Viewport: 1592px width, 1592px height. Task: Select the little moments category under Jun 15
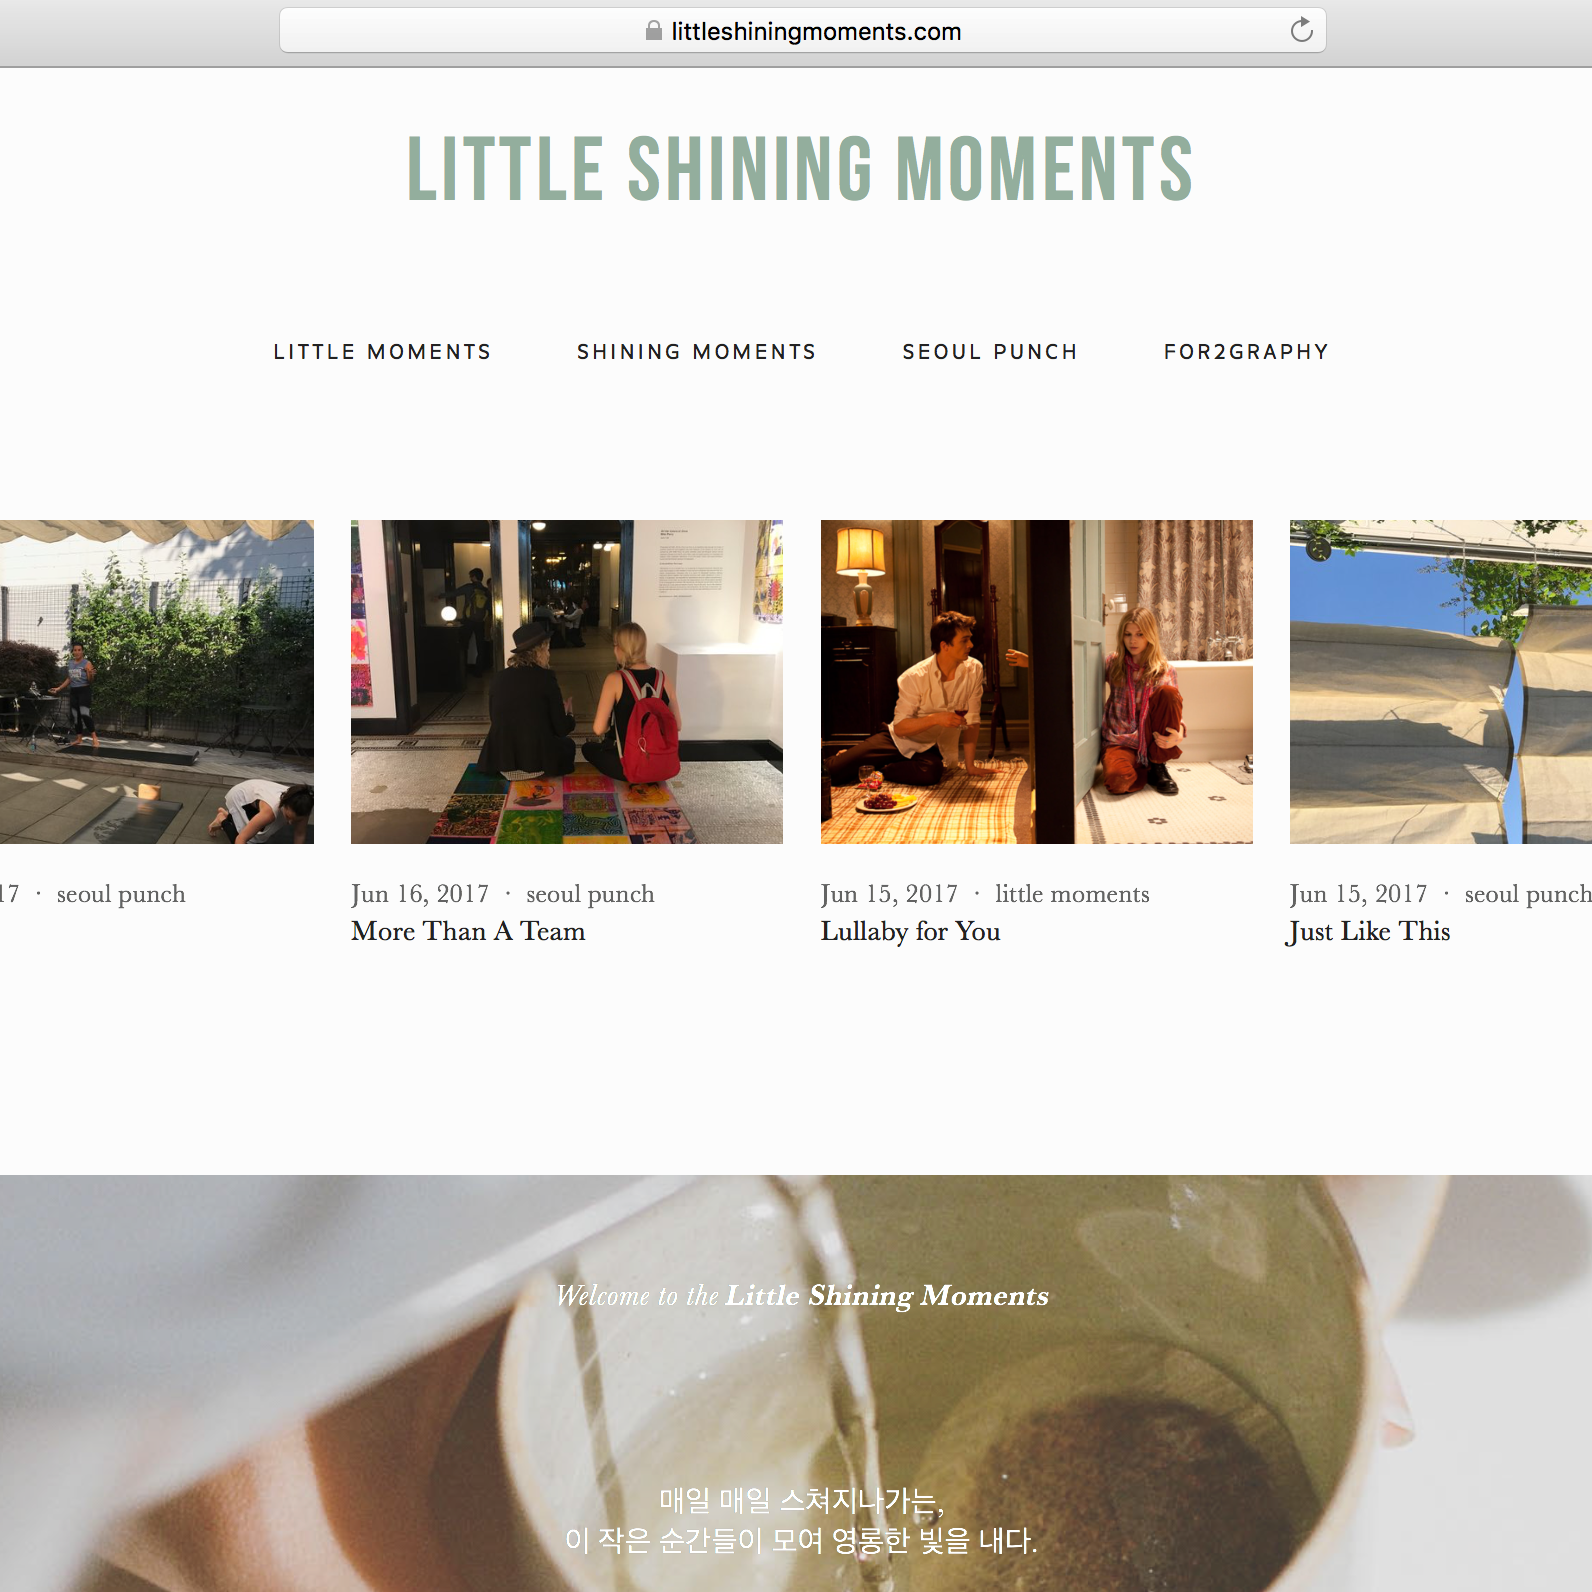[1072, 894]
